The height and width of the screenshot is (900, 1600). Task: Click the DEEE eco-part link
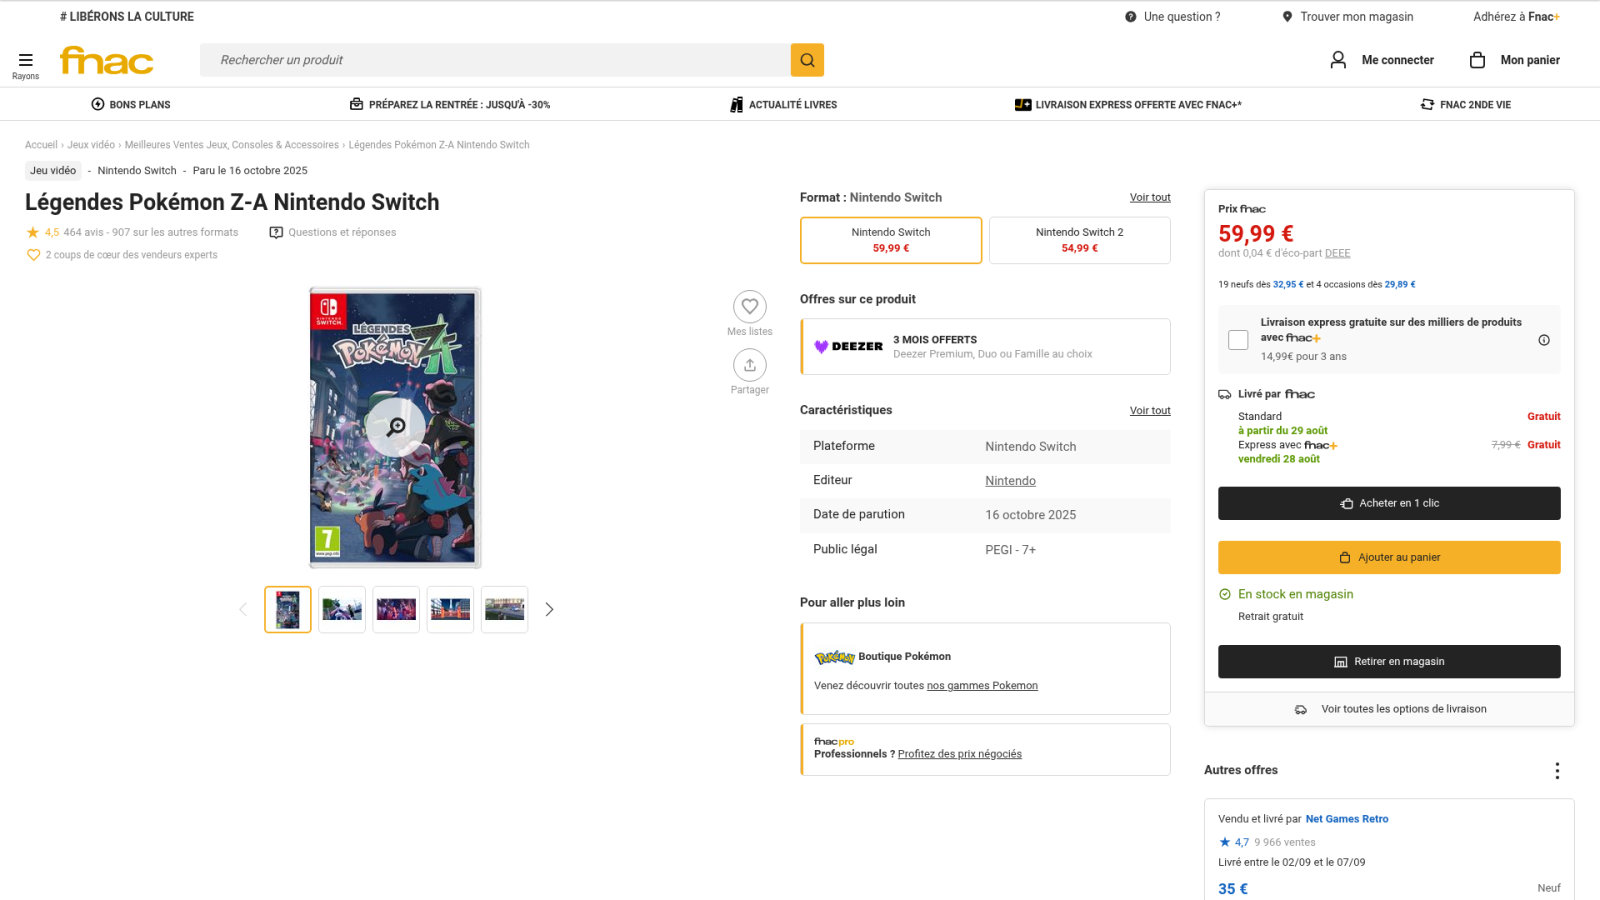click(x=1337, y=254)
